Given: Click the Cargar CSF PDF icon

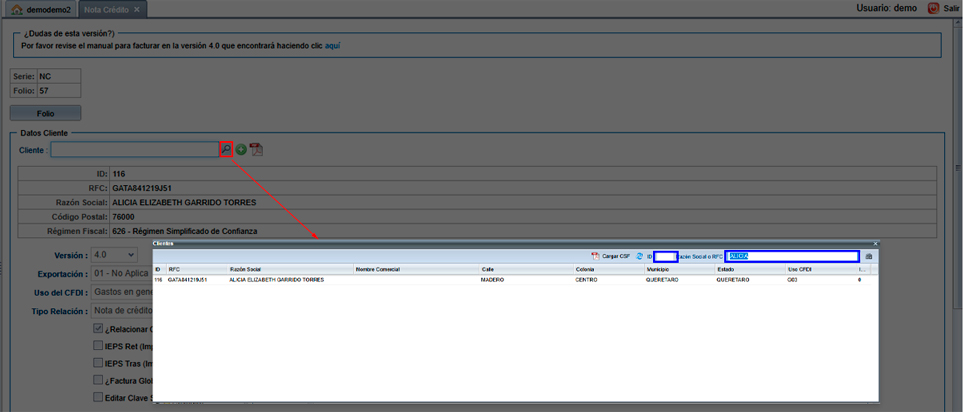Looking at the screenshot, I should tap(595, 256).
